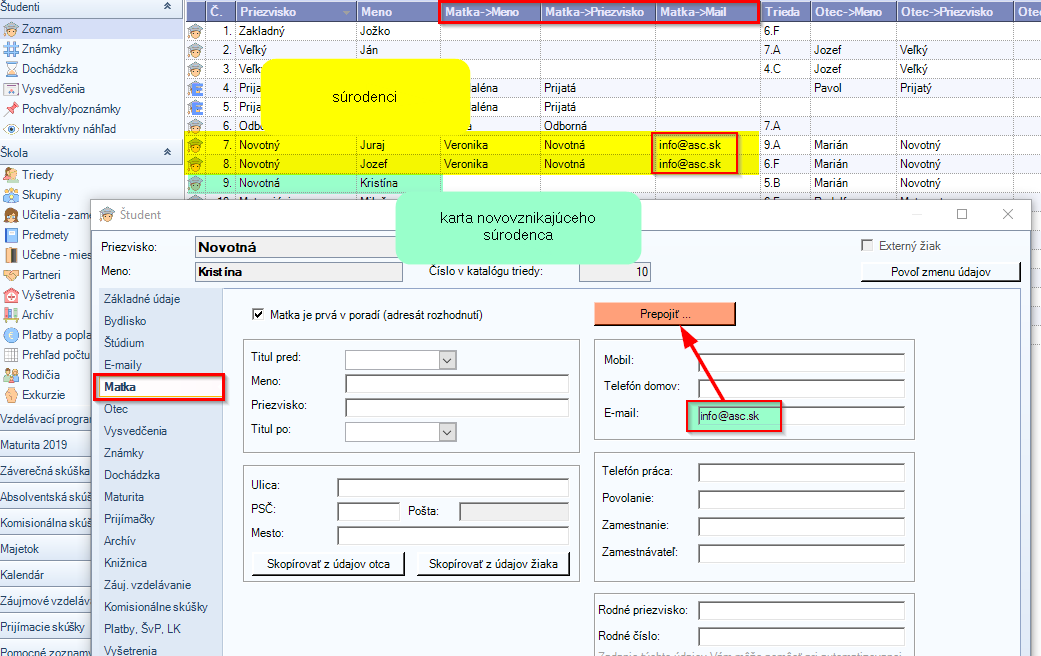Open Partneri handshake icon
Screen dimensions: 1041x656
pyautogui.click(x=11, y=275)
